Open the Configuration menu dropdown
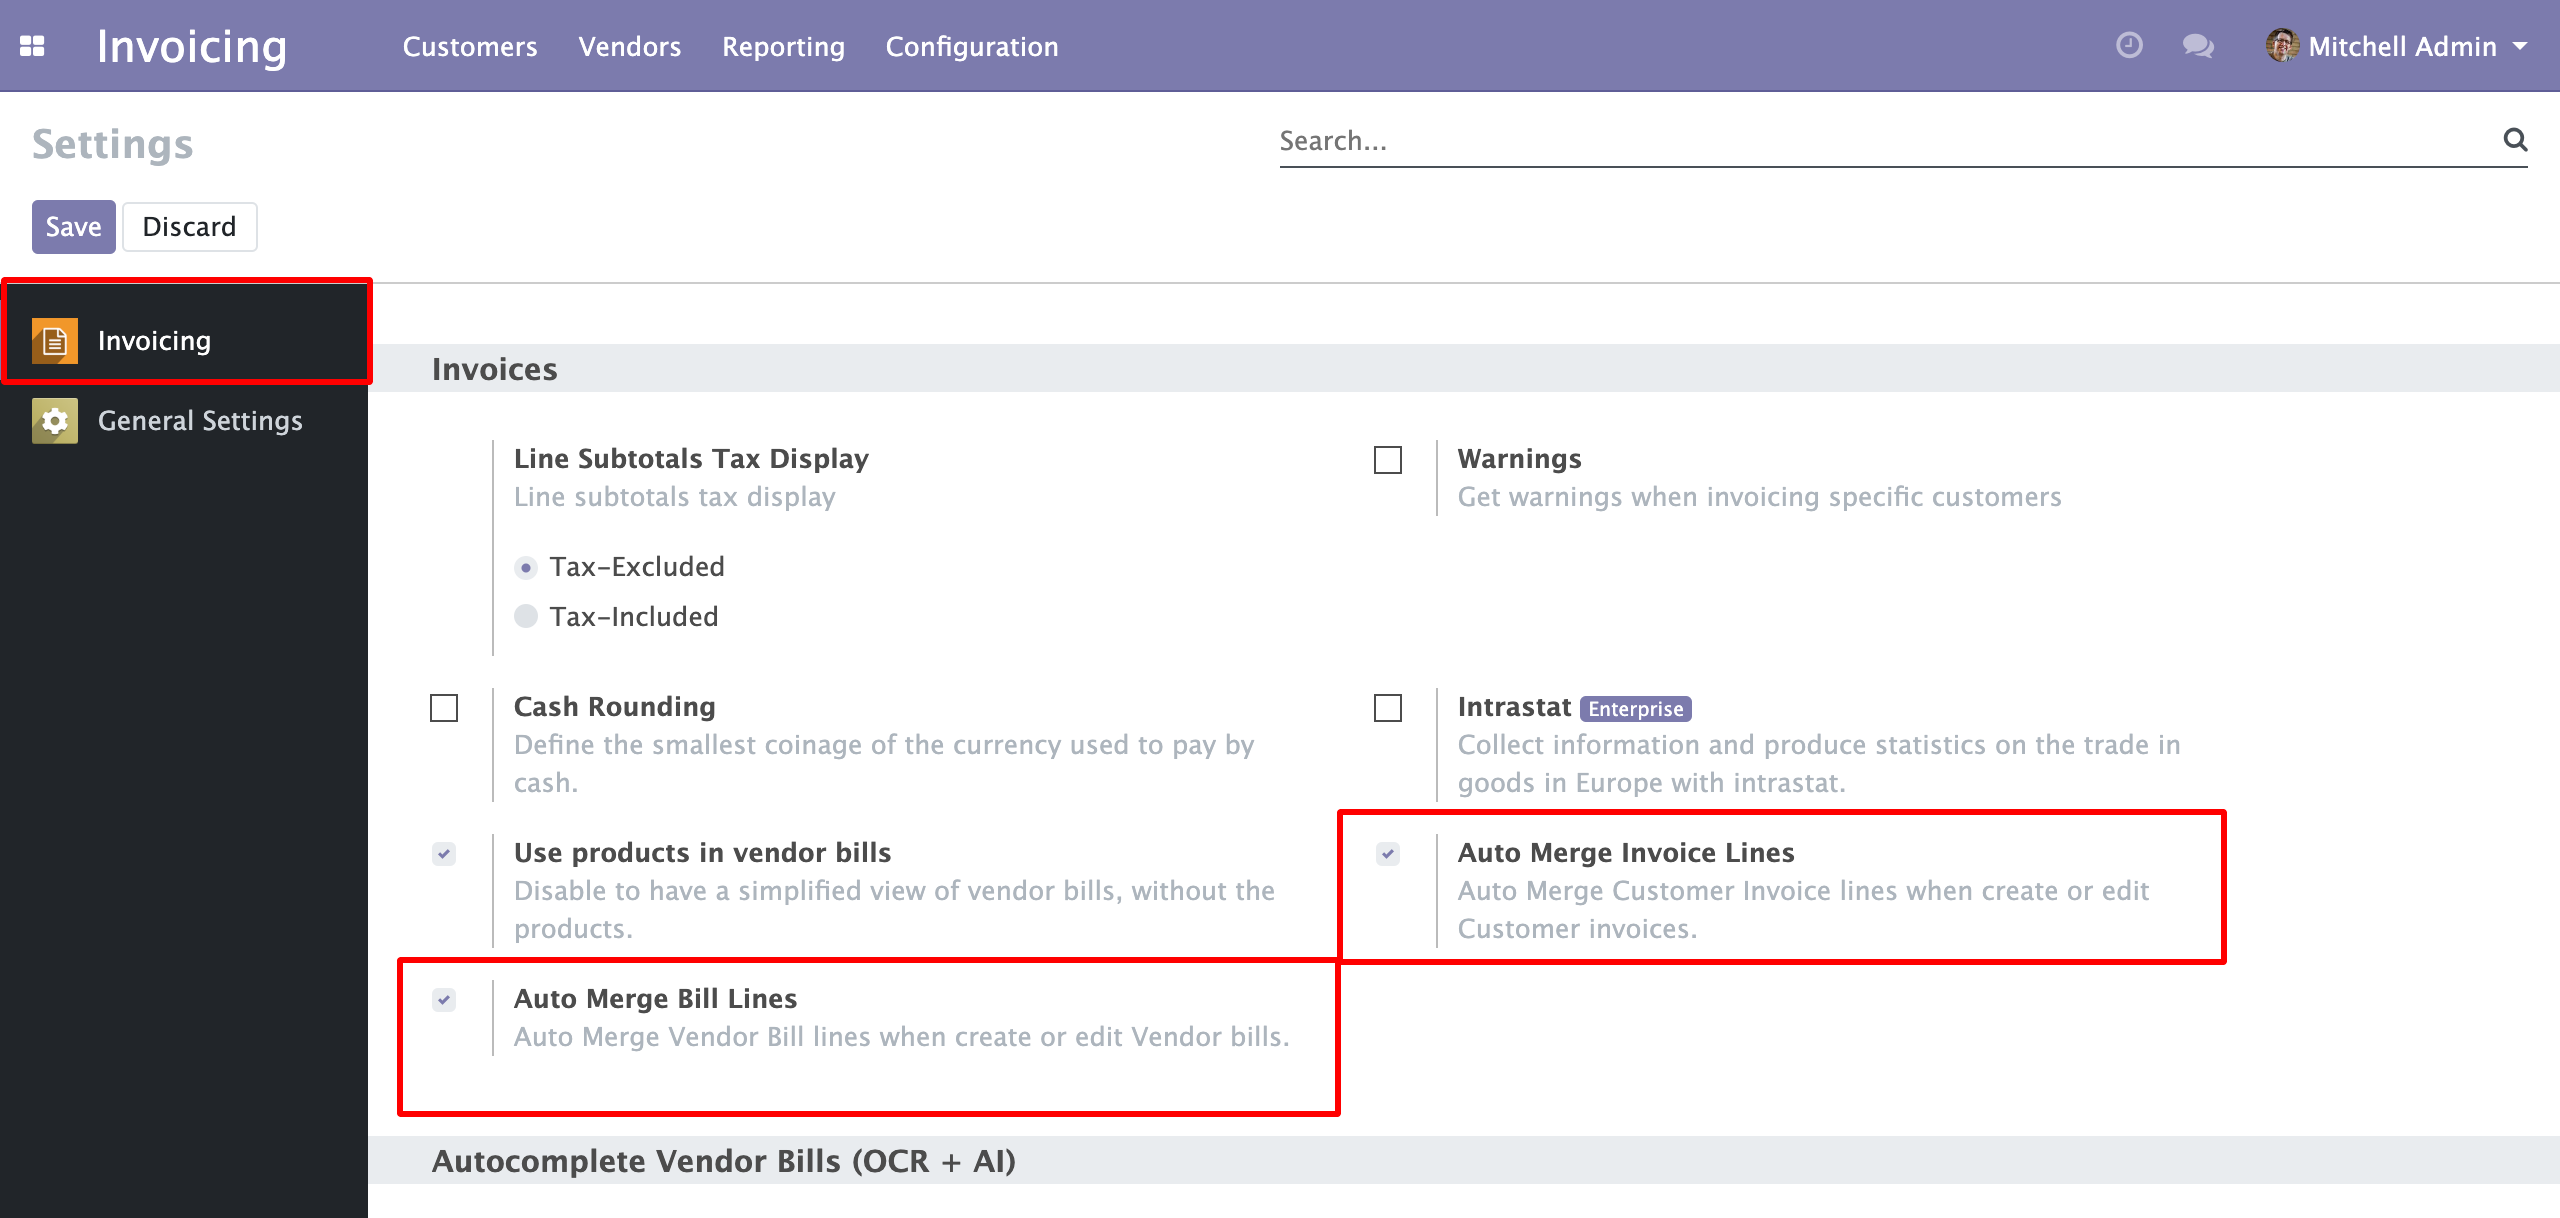Screen dimensions: 2560x1218 coord(971,46)
